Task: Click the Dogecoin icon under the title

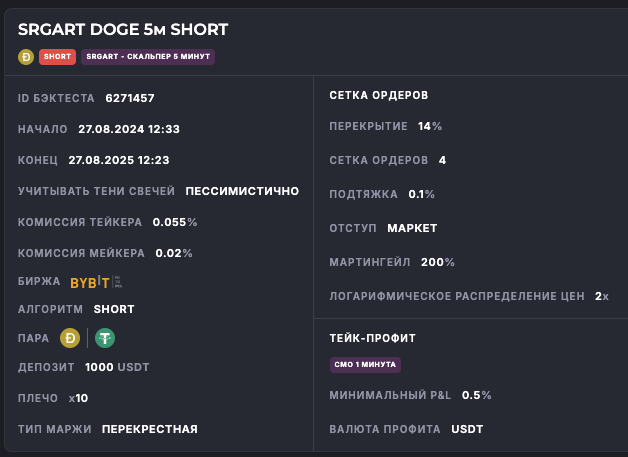Action: pos(26,56)
